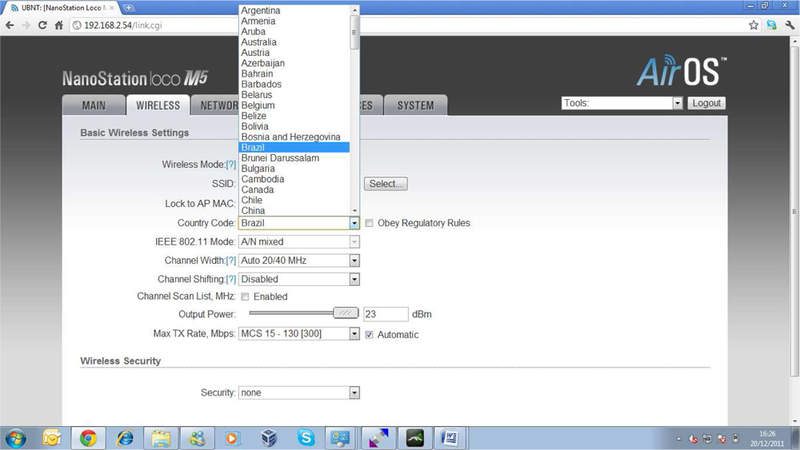This screenshot has height=450, width=800.
Task: Switch to the MAIN tab
Action: click(x=94, y=105)
